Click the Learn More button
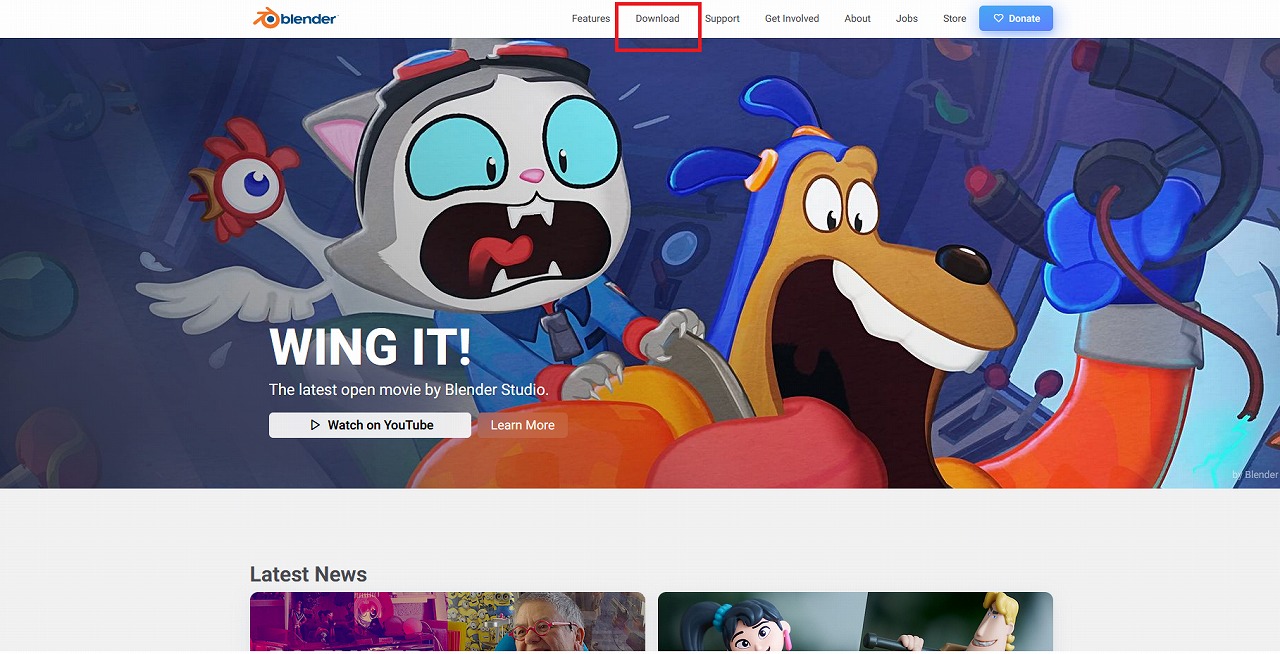This screenshot has height=654, width=1280. [x=522, y=425]
